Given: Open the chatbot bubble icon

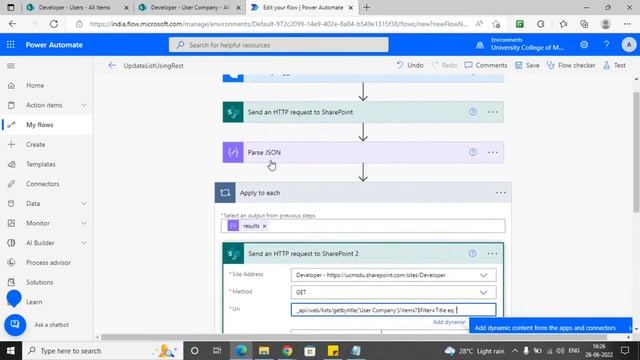Looking at the screenshot, I should pyautogui.click(x=15, y=324).
